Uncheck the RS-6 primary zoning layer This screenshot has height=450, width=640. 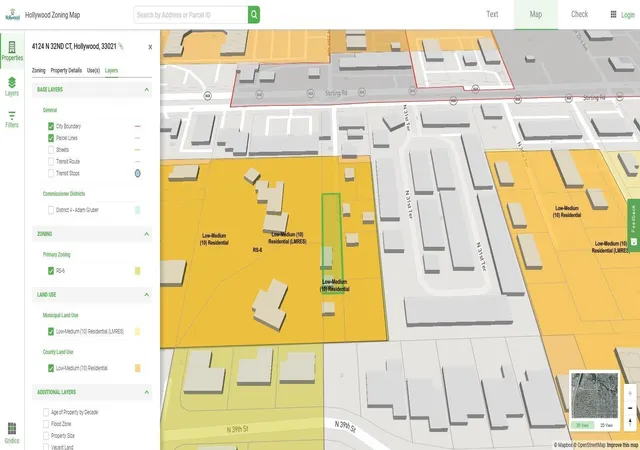[x=51, y=271]
